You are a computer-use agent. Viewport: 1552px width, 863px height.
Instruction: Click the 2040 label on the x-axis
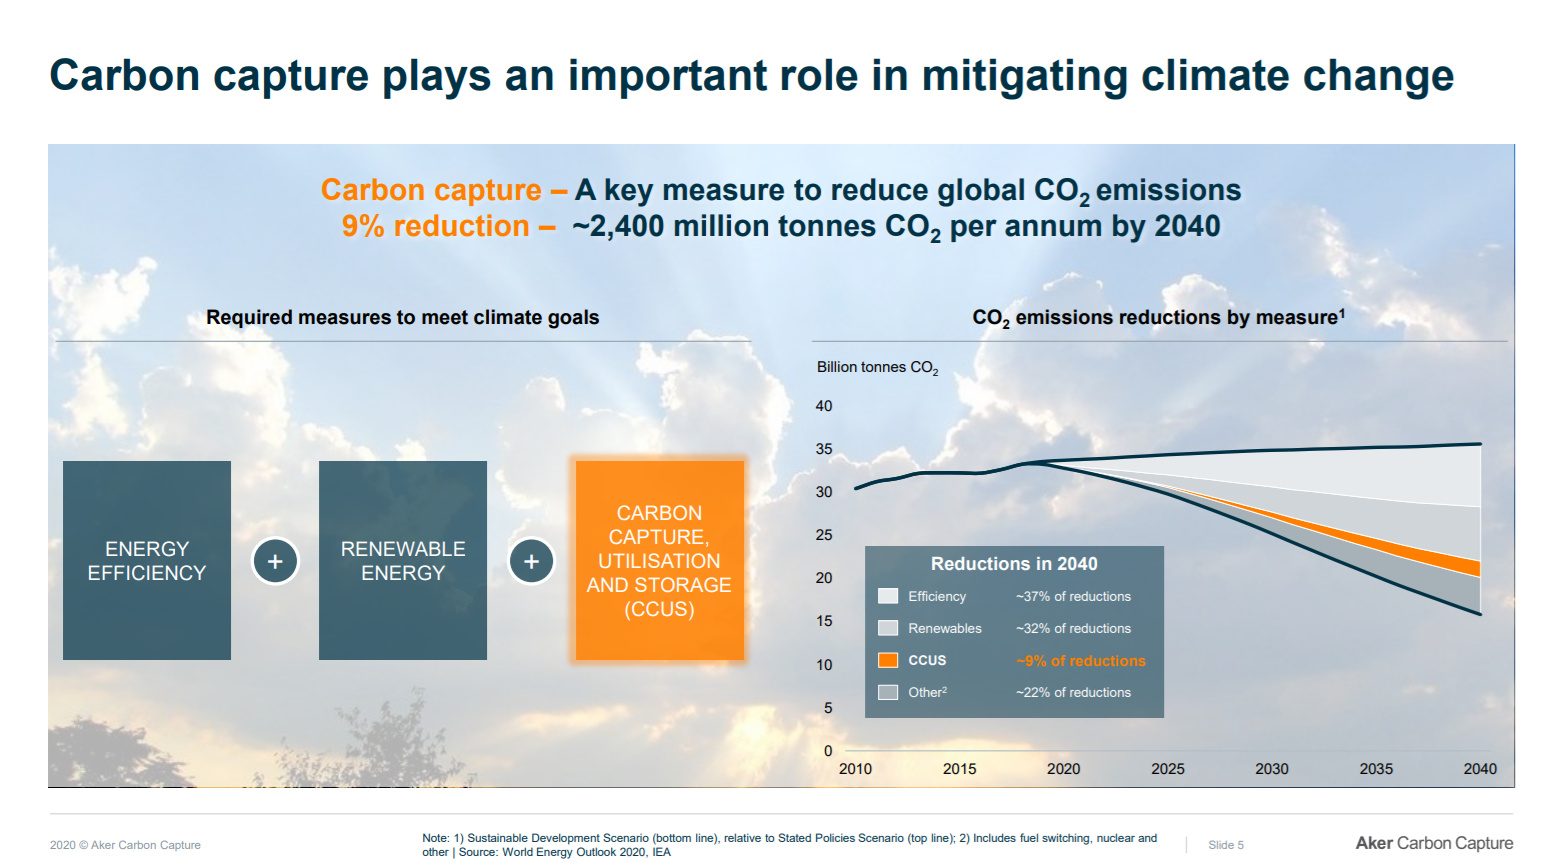click(x=1479, y=769)
